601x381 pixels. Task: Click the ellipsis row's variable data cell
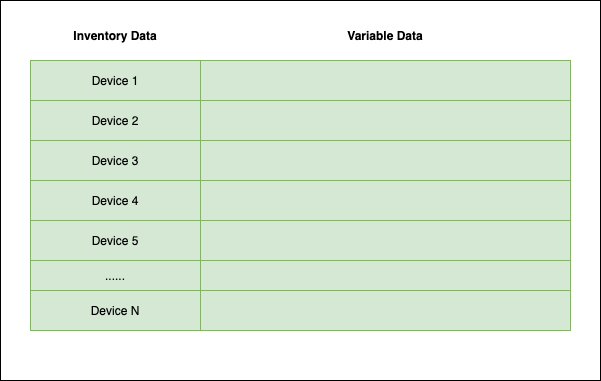[386, 276]
